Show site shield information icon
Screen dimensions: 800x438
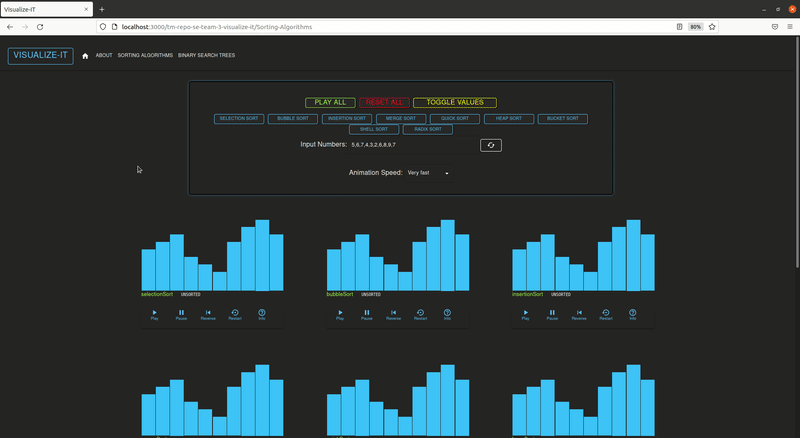(x=103, y=27)
